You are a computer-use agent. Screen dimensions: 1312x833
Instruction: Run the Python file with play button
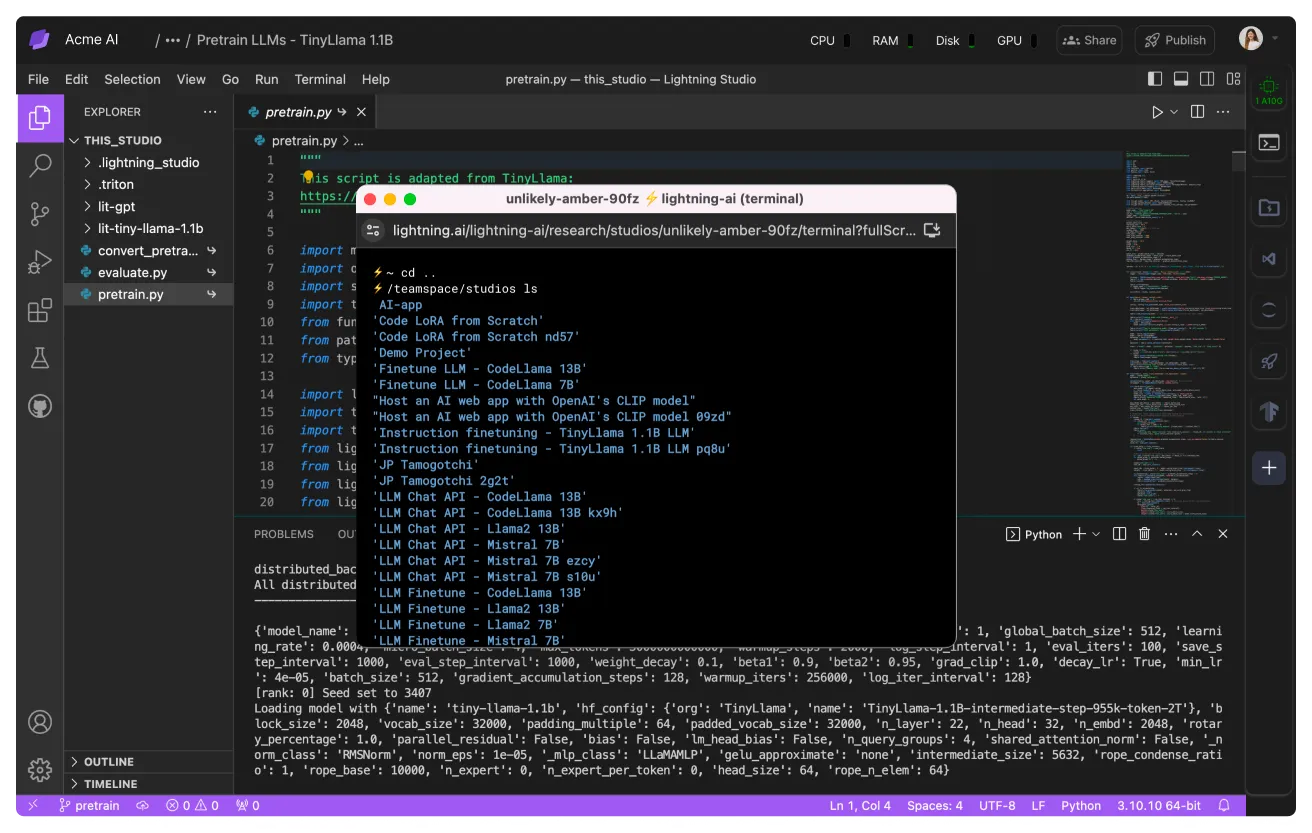(x=1158, y=112)
